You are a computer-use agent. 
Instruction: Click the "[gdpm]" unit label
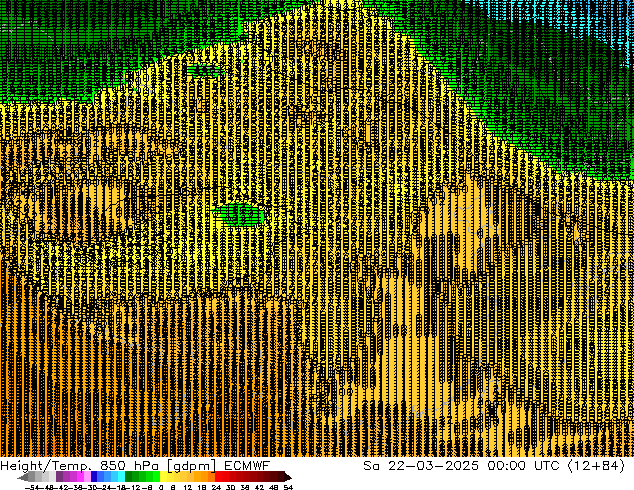coord(191,466)
